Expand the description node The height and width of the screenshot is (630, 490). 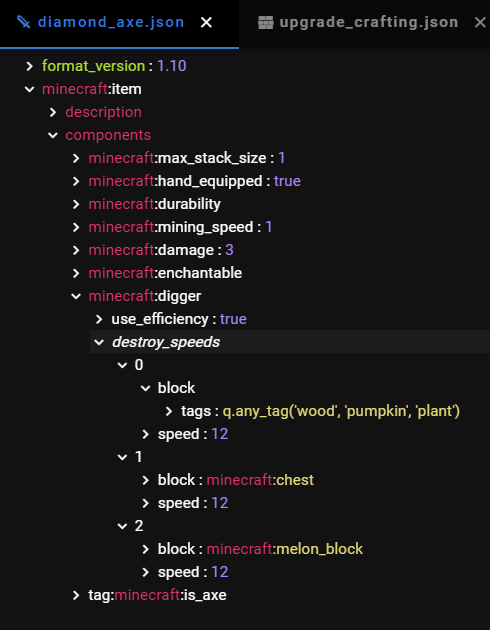coord(53,112)
